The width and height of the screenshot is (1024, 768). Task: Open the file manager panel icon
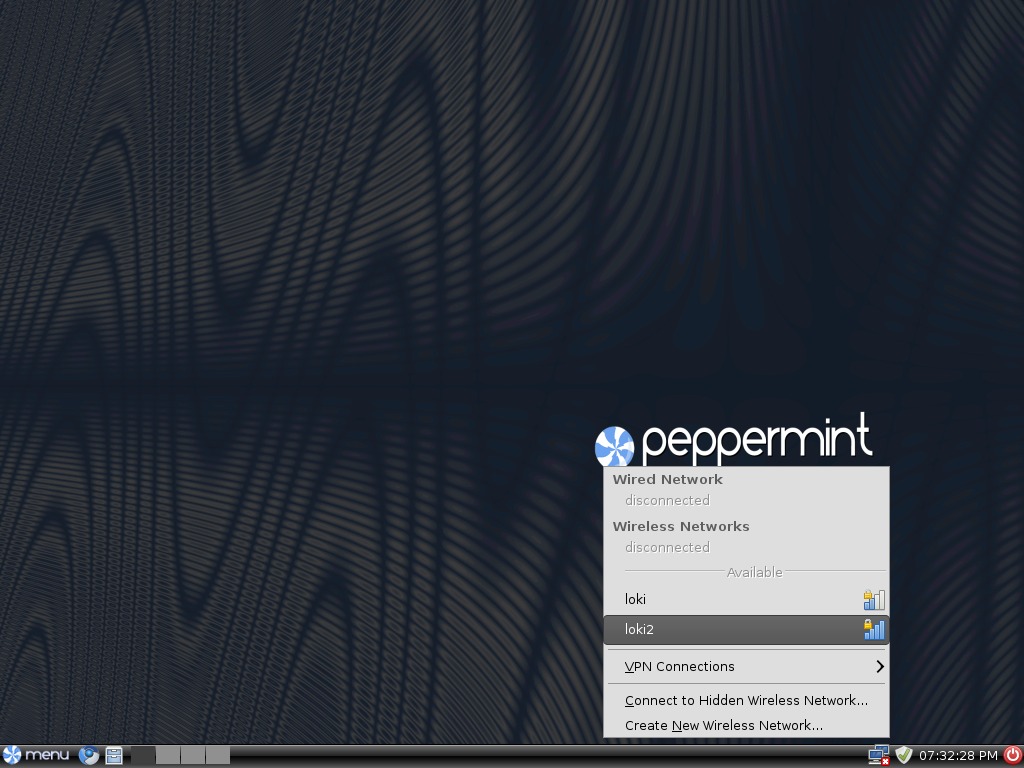click(x=114, y=755)
